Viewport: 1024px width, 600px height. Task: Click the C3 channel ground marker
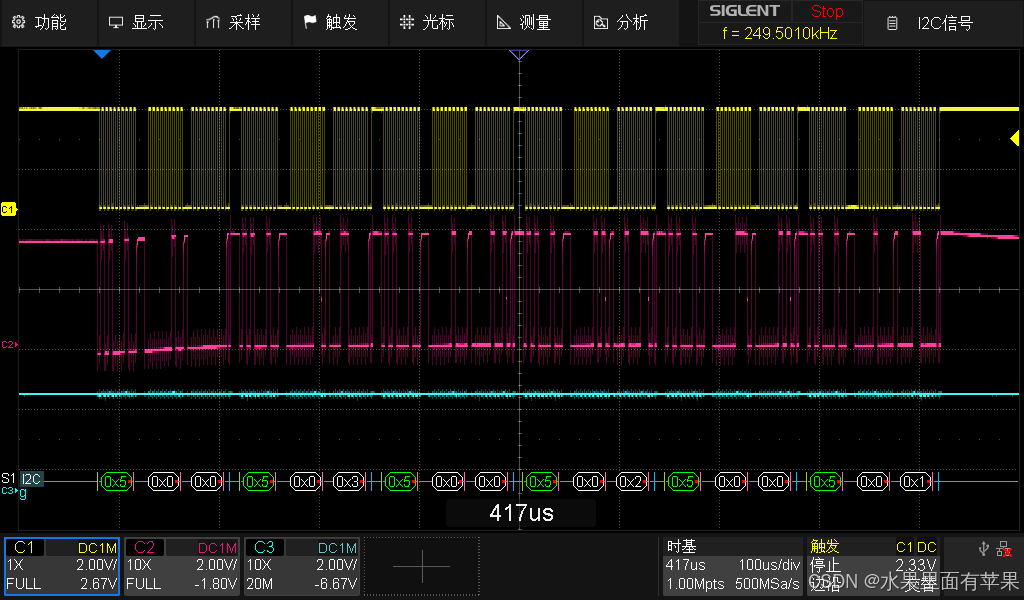click(8, 490)
